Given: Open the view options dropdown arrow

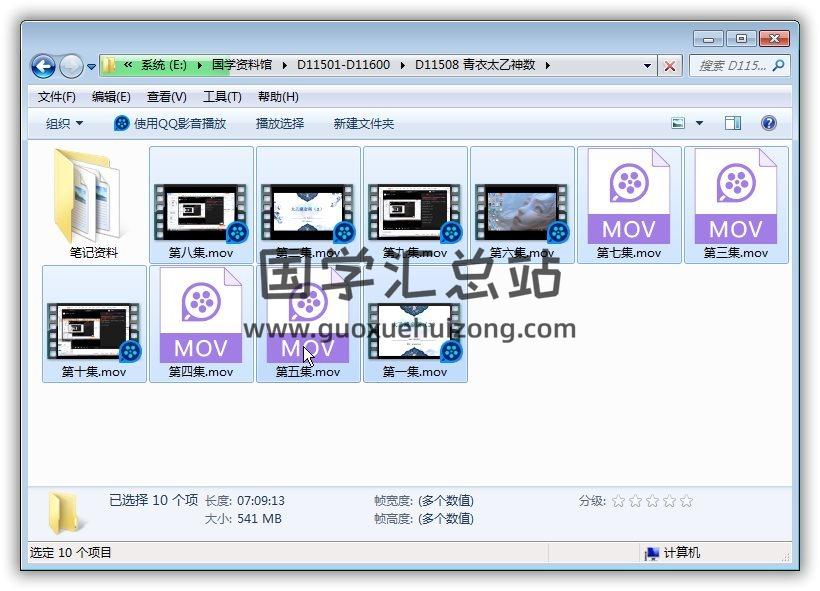Looking at the screenshot, I should [699, 123].
